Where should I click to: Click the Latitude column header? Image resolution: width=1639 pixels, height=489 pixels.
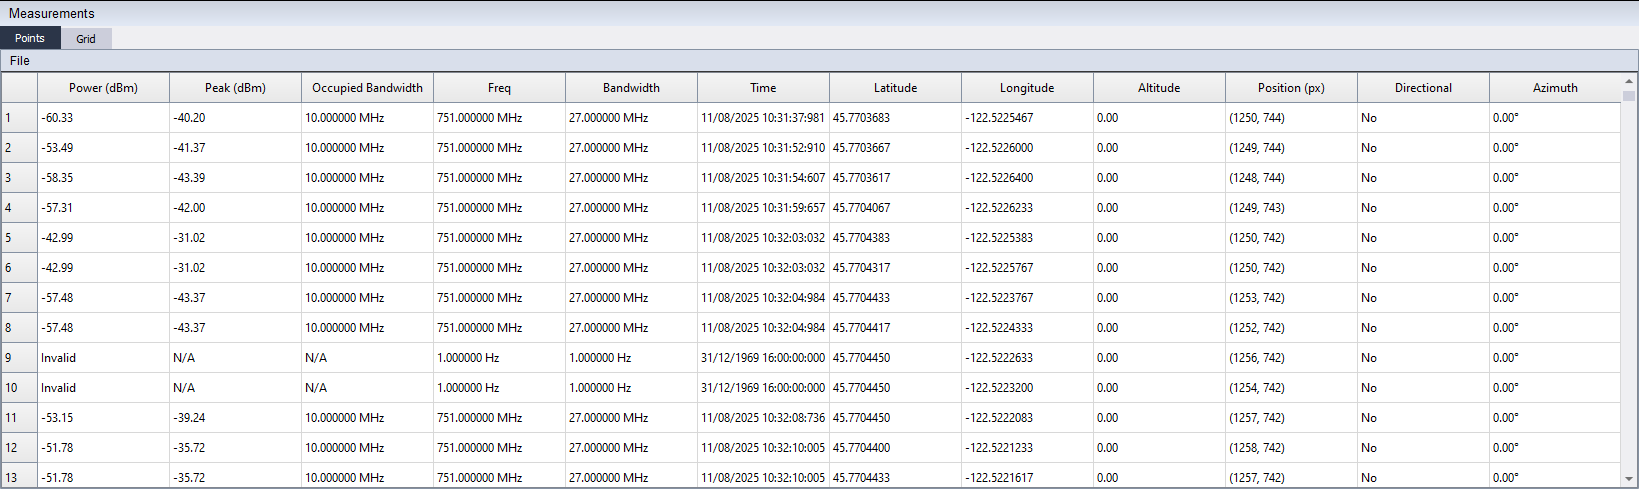[x=896, y=88]
